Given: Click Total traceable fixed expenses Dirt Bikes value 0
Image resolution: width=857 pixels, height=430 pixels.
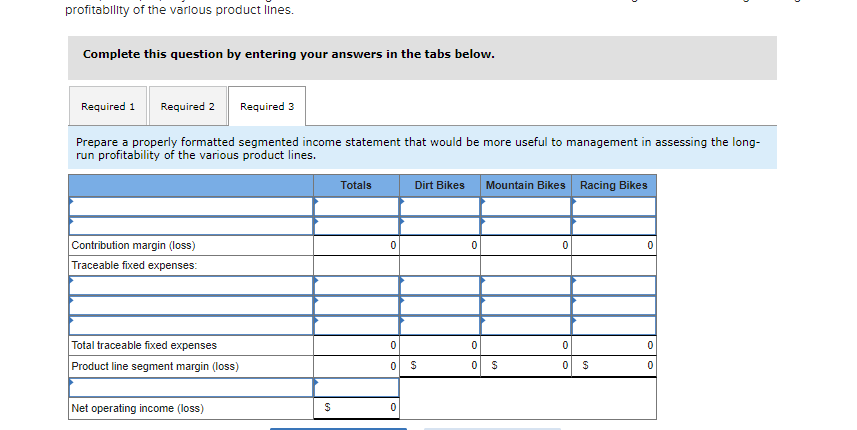Looking at the screenshot, I should coord(440,345).
